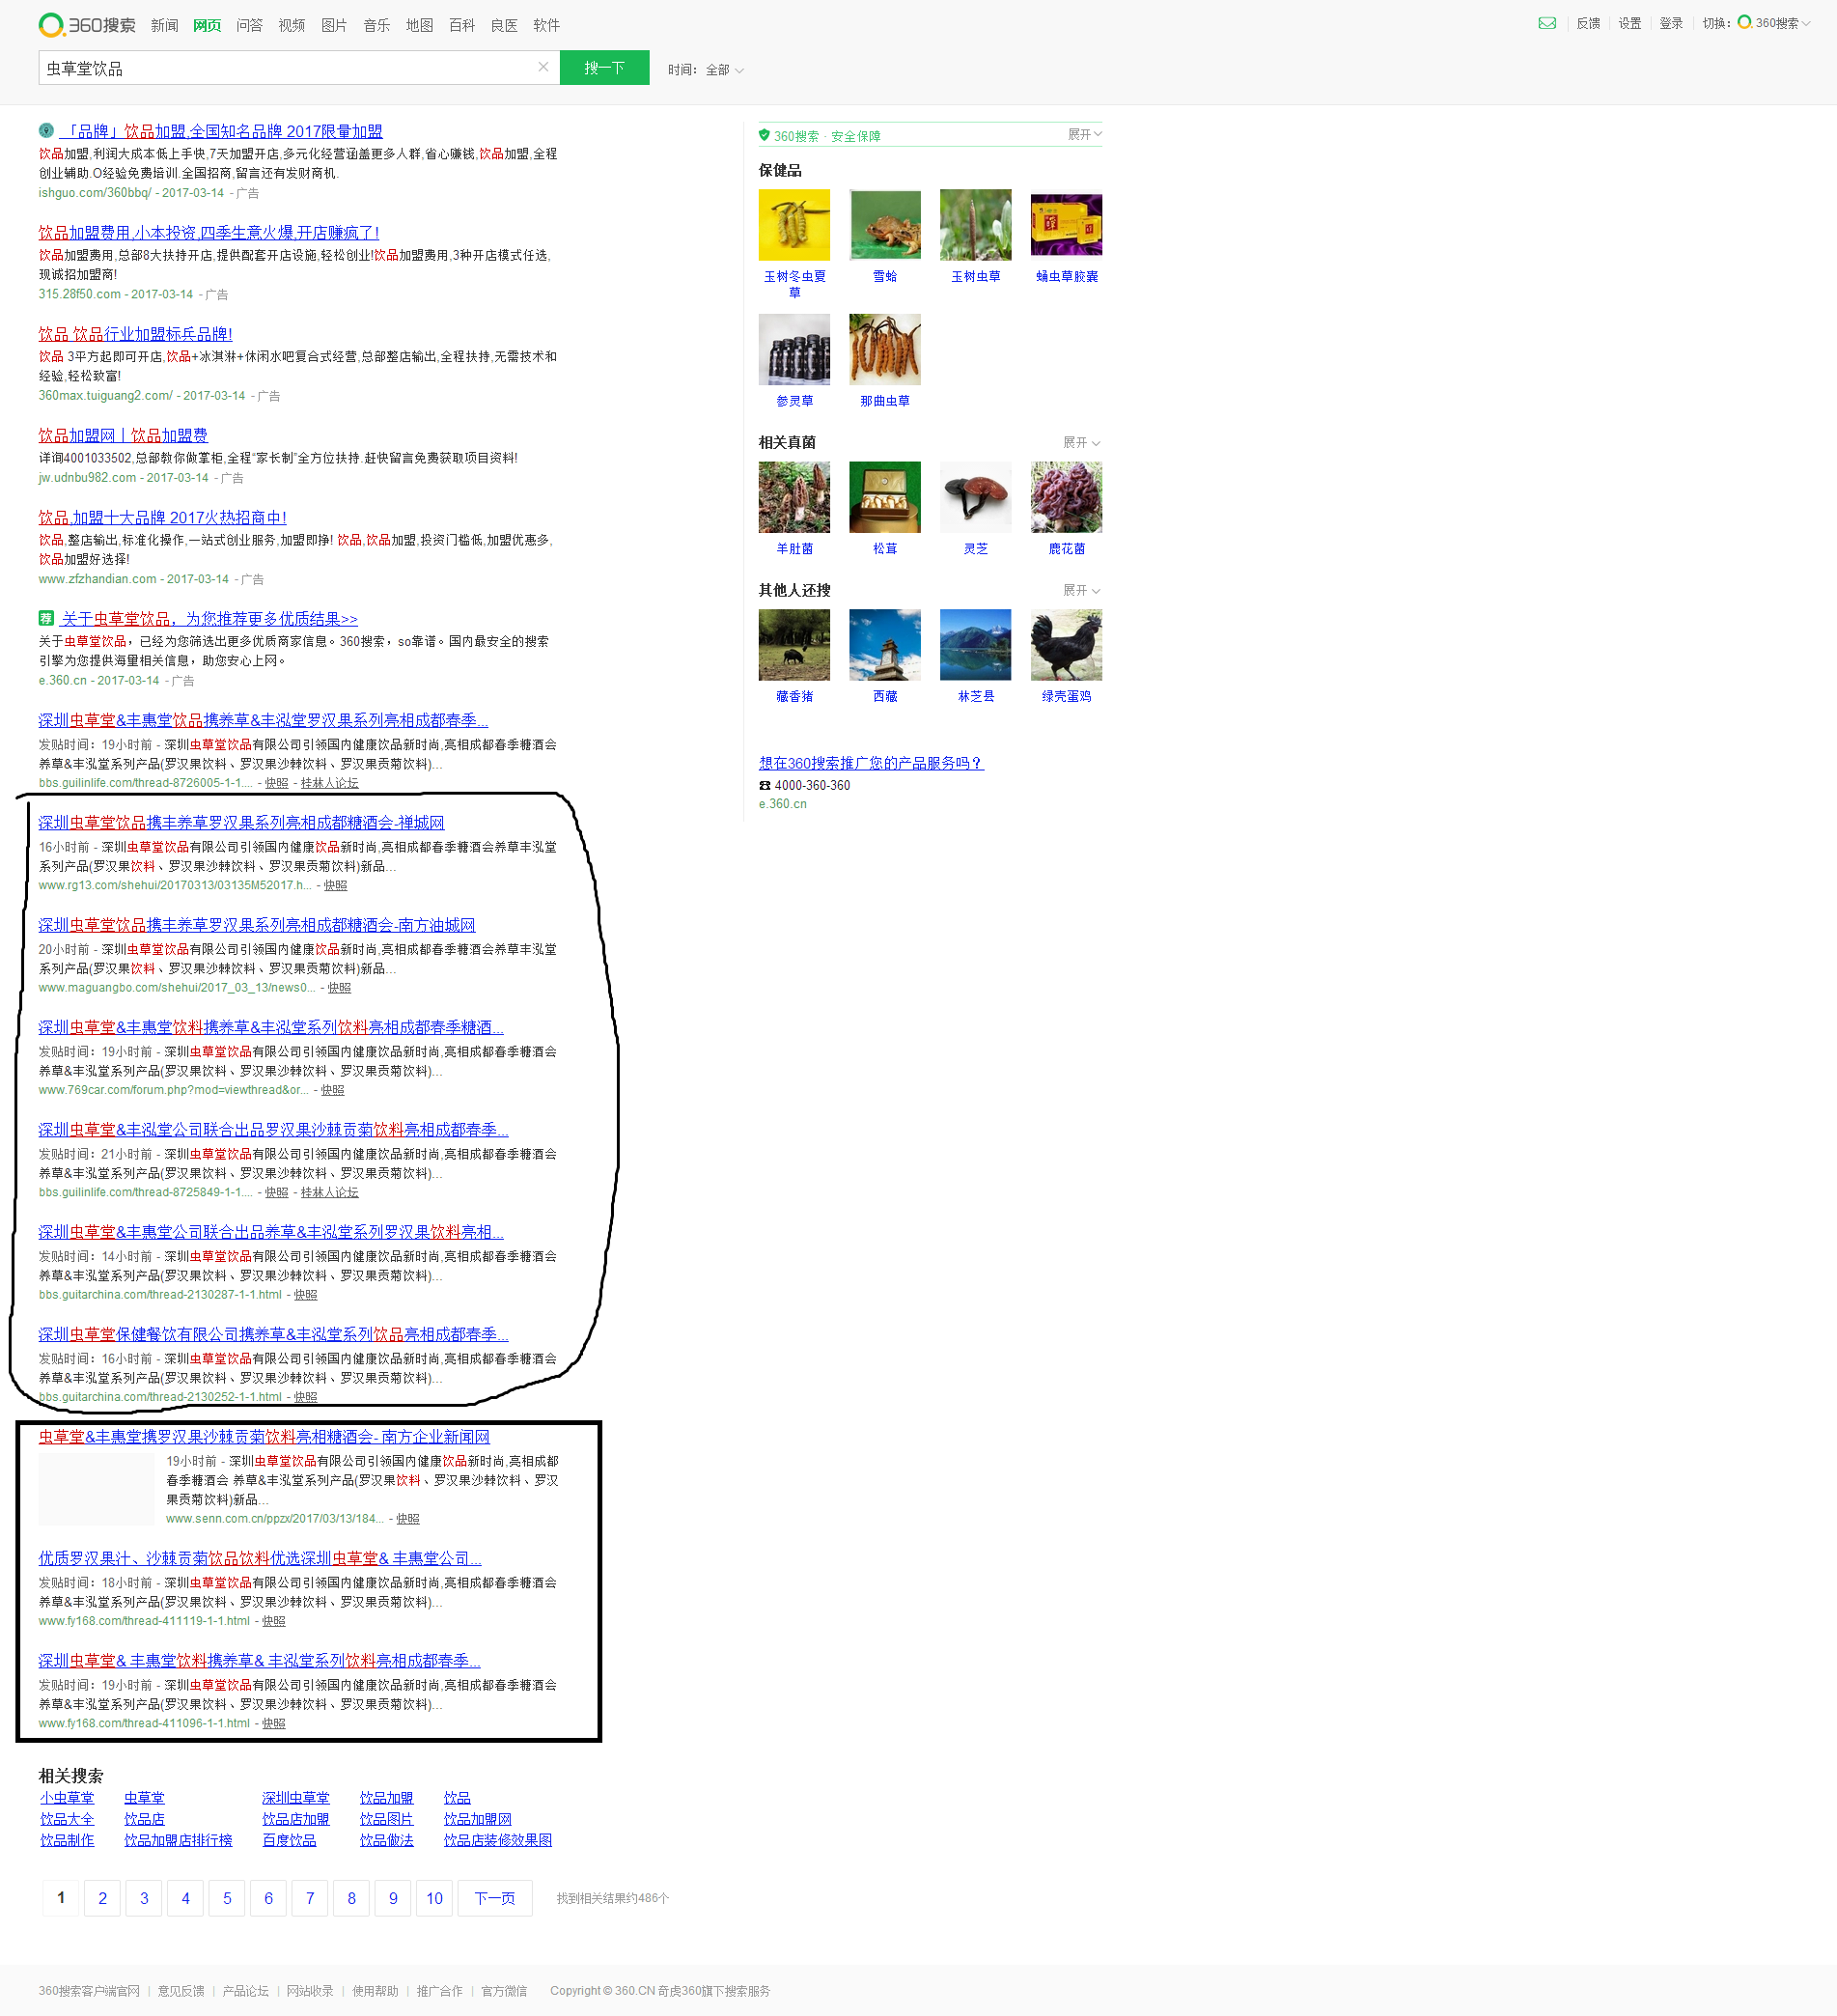Open the mail envelope icon in the header
This screenshot has width=1837, height=2016.
pos(1546,23)
